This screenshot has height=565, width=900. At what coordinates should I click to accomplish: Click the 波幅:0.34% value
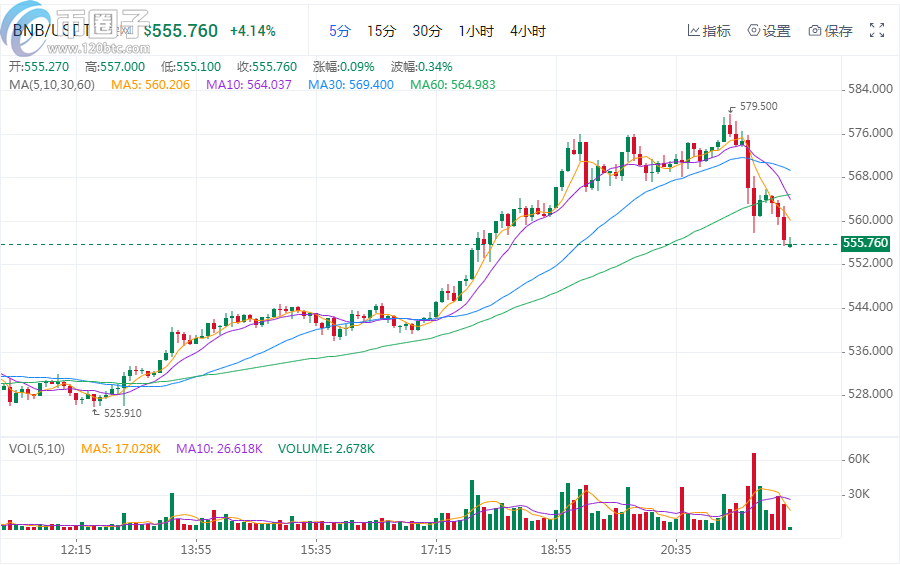[x=421, y=67]
